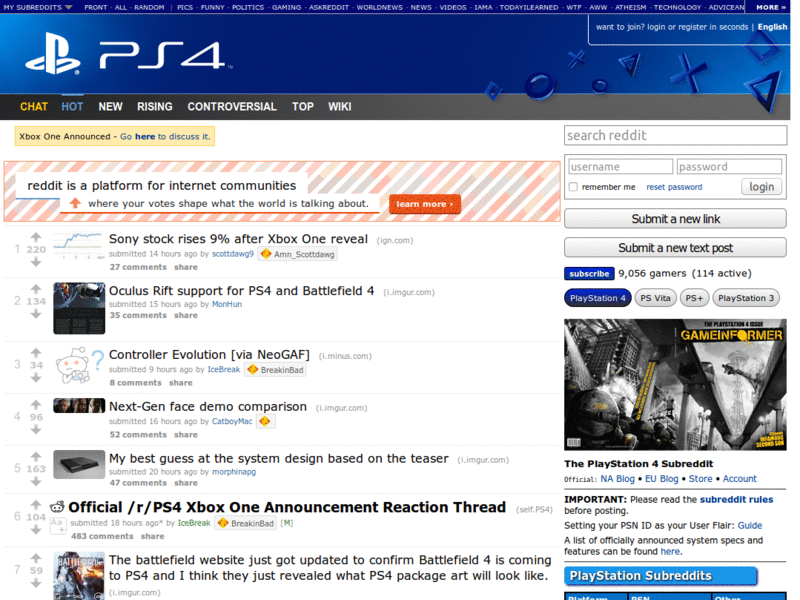Image resolution: width=800 pixels, height=600 pixels.
Task: Click the learn more button
Action: 424,204
